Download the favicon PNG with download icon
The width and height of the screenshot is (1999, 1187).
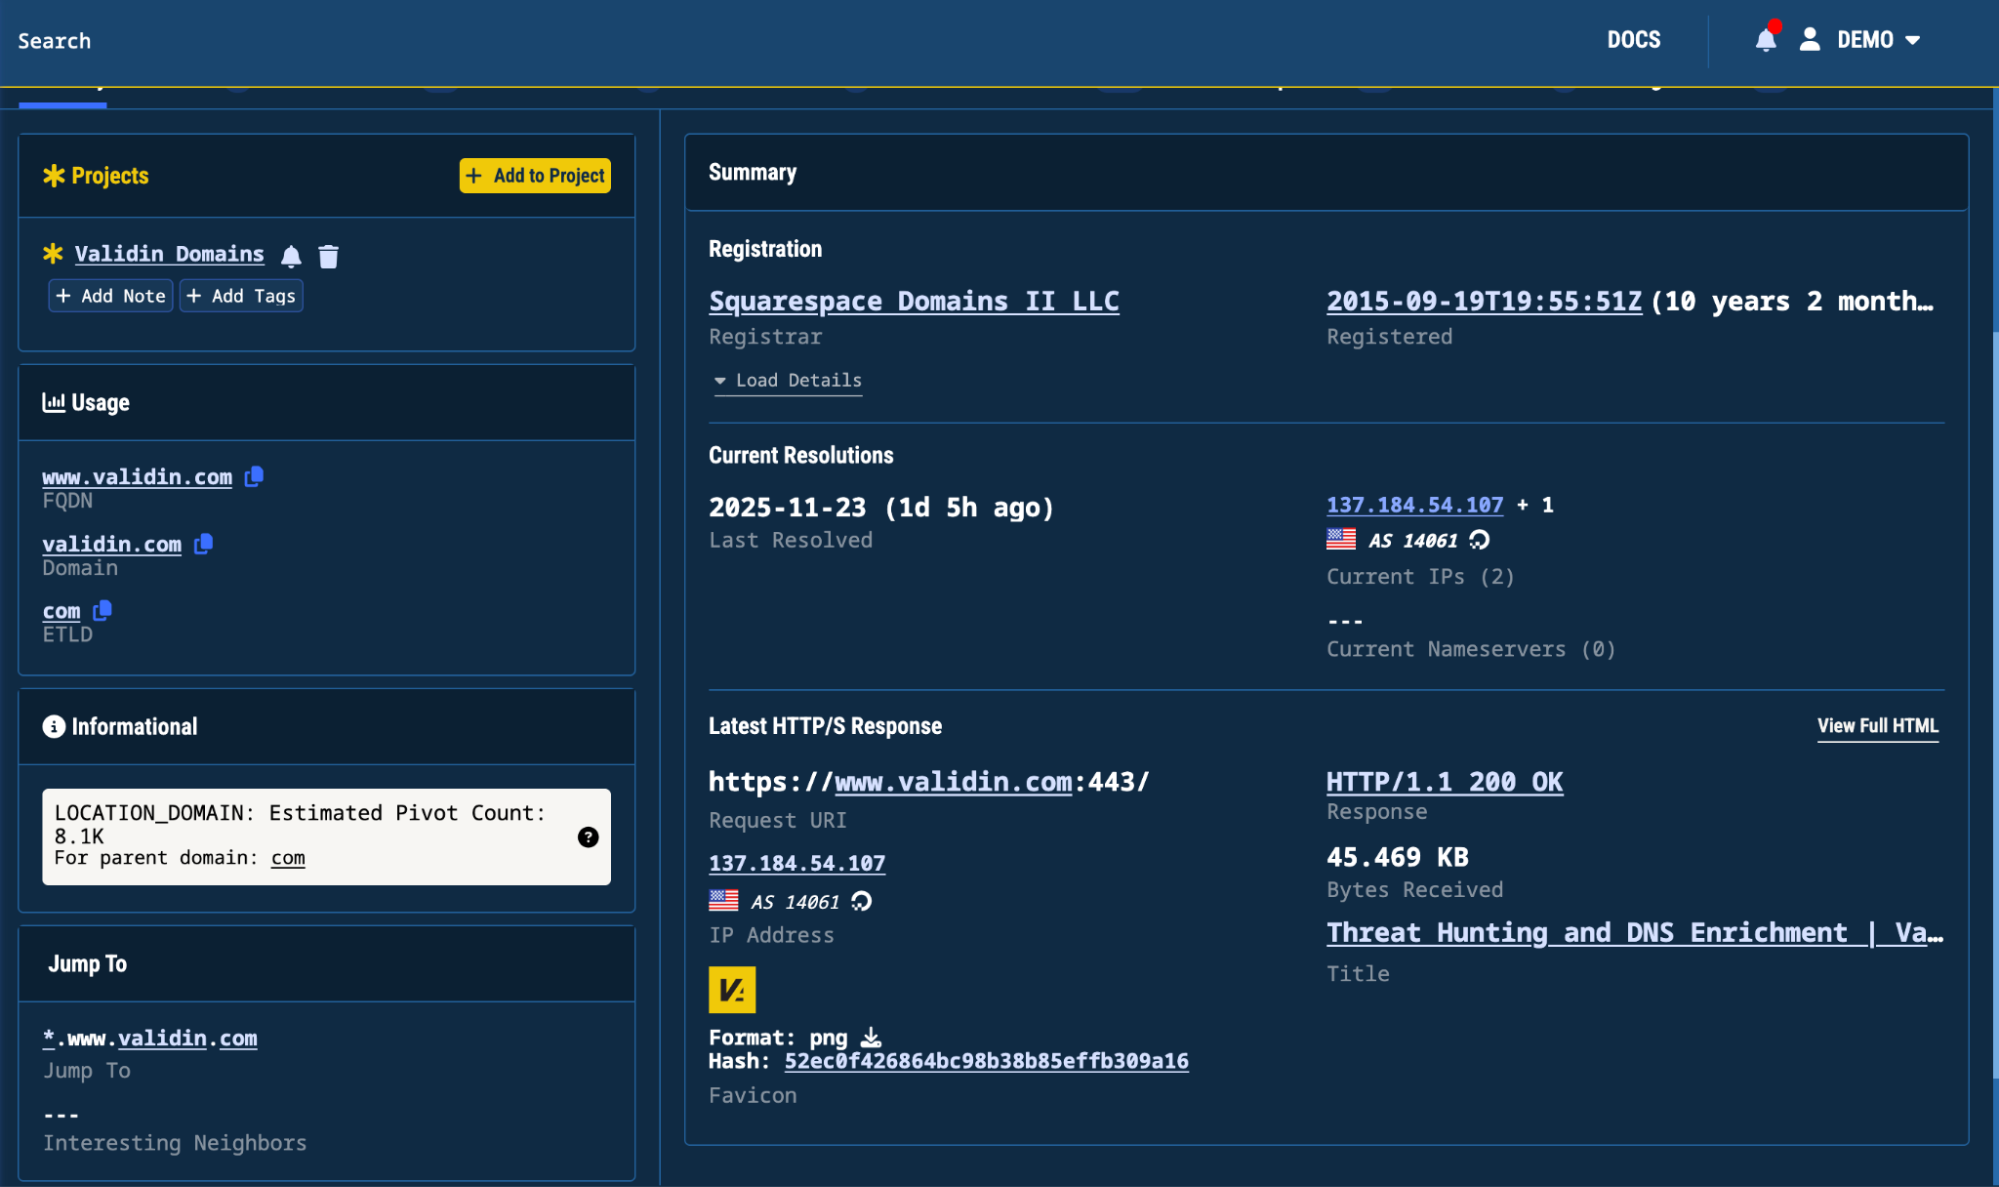871,1038
